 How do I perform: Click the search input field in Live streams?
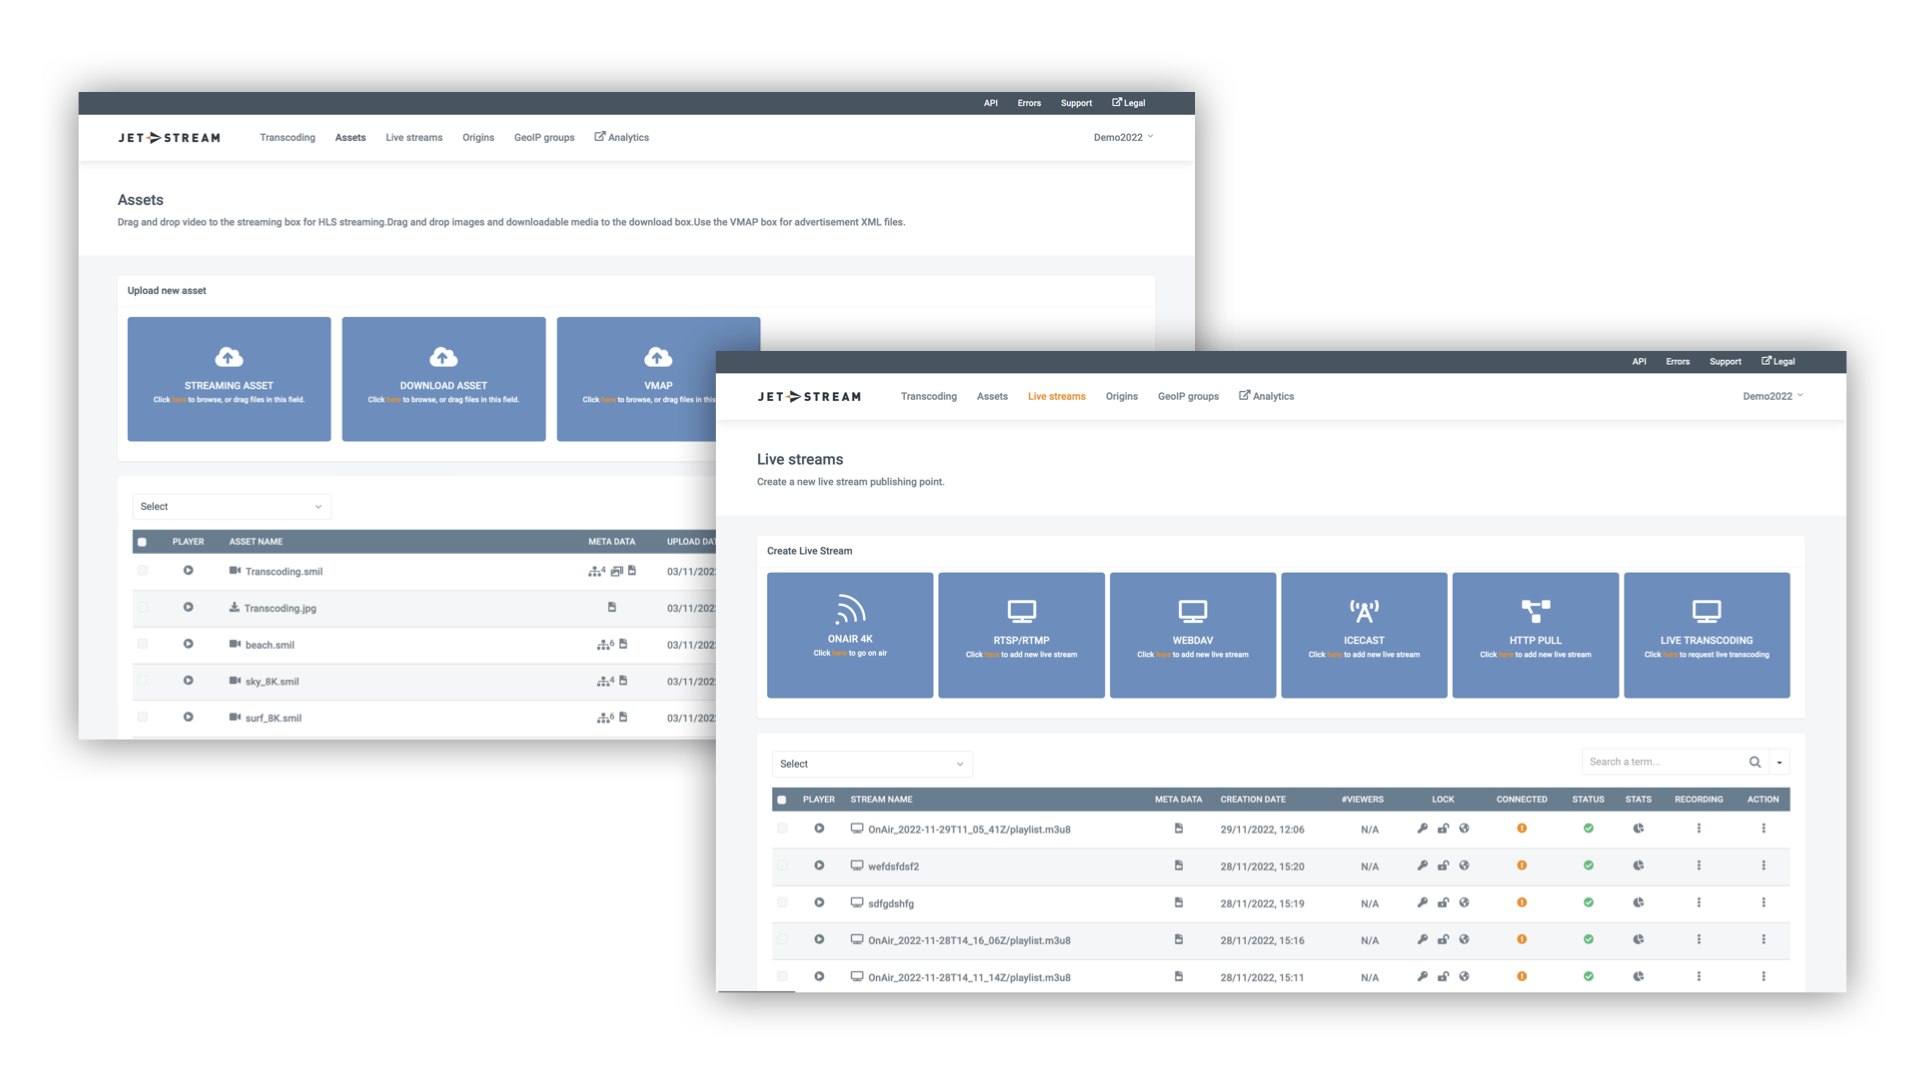coord(1662,761)
